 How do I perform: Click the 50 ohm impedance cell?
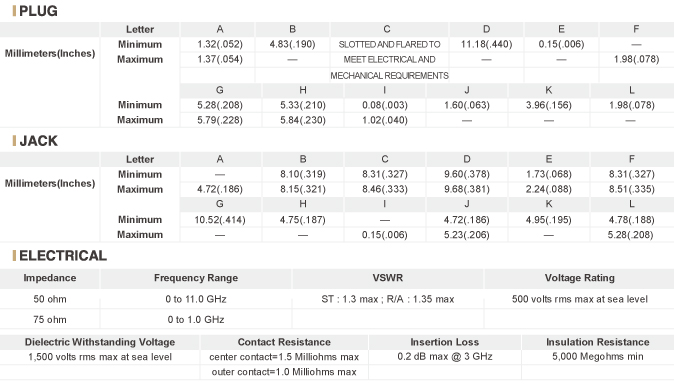[x=50, y=299]
